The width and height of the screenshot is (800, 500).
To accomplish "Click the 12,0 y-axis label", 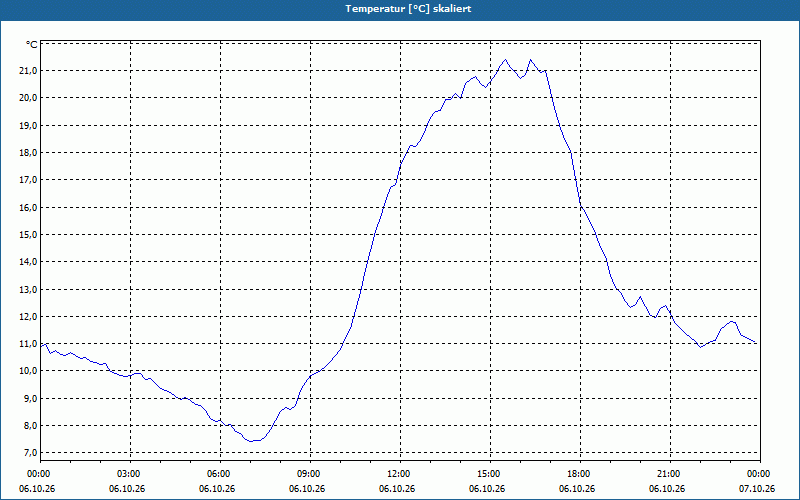I will point(28,316).
